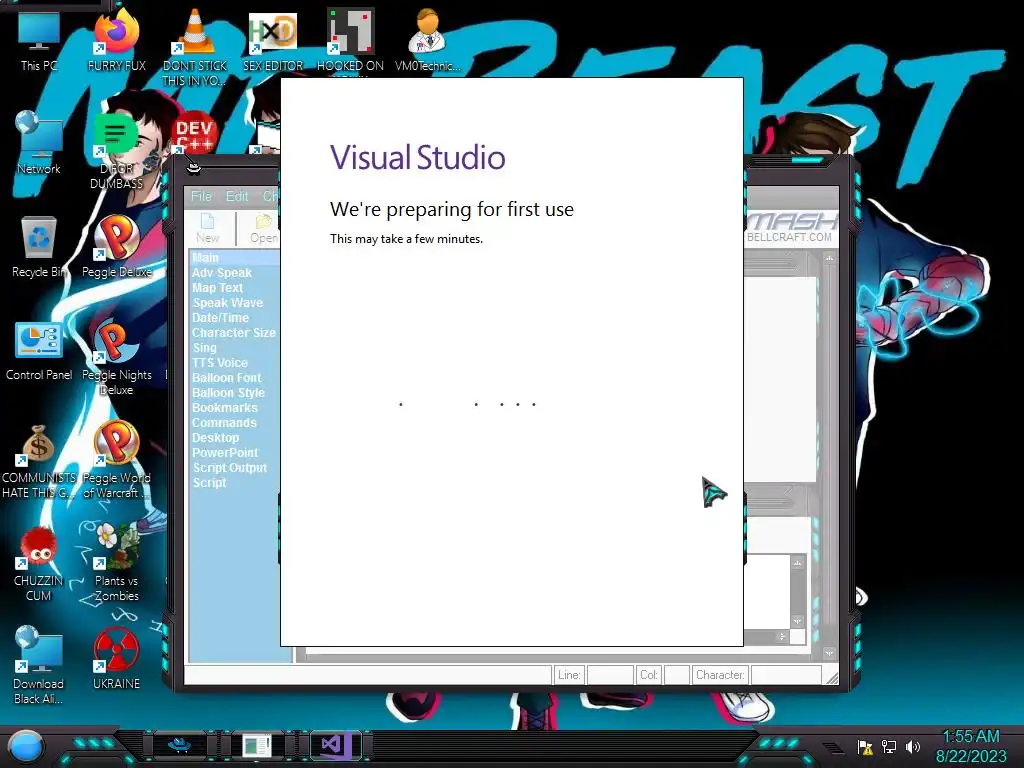Launch the FURRY FUX Firefox shortcut
Viewport: 1024px width, 768px height.
point(116,39)
